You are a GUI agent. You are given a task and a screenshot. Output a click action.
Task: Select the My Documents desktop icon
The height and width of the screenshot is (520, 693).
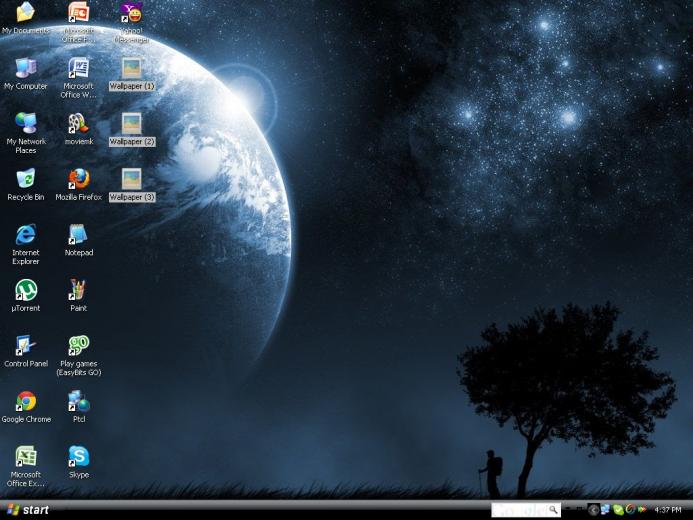26,18
